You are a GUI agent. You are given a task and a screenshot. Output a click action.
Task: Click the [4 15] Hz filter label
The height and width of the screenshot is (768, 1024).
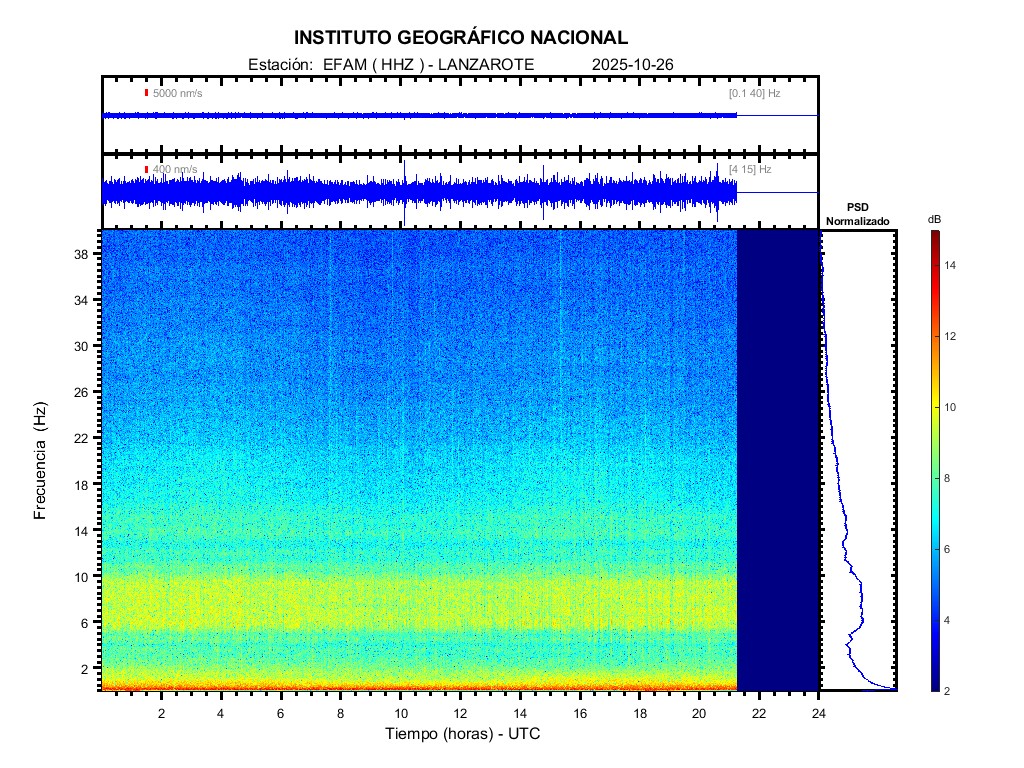tap(750, 169)
